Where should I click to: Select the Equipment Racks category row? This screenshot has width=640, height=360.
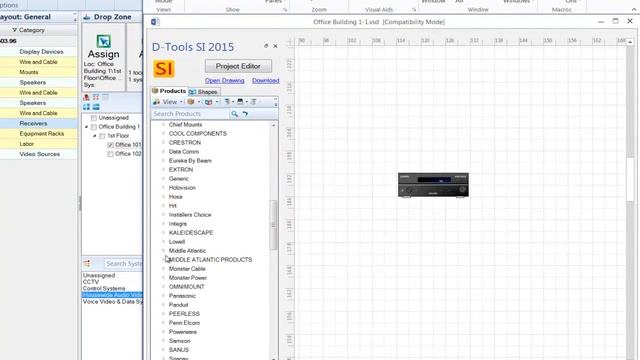[38, 133]
